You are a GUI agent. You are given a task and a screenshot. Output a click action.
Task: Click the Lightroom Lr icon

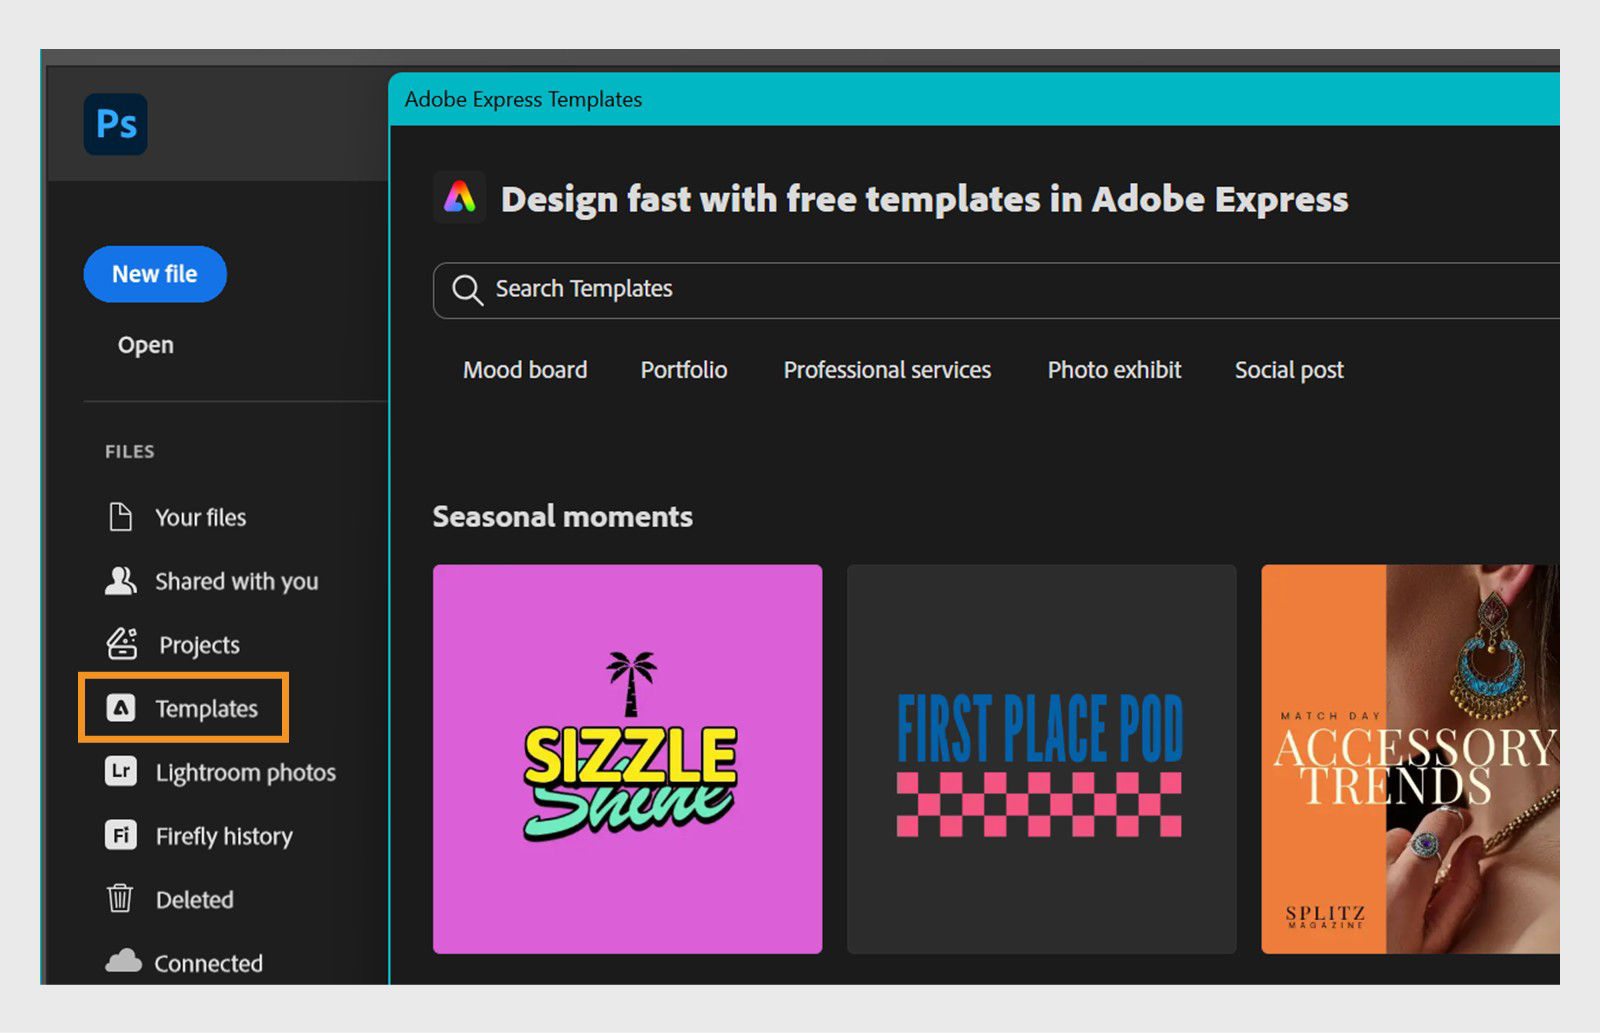click(121, 772)
